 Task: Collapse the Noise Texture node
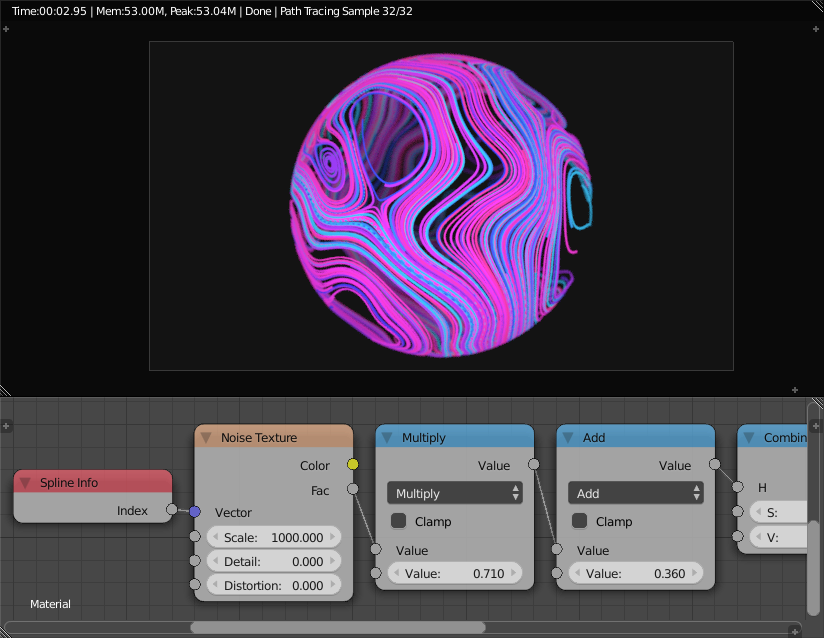pos(206,437)
